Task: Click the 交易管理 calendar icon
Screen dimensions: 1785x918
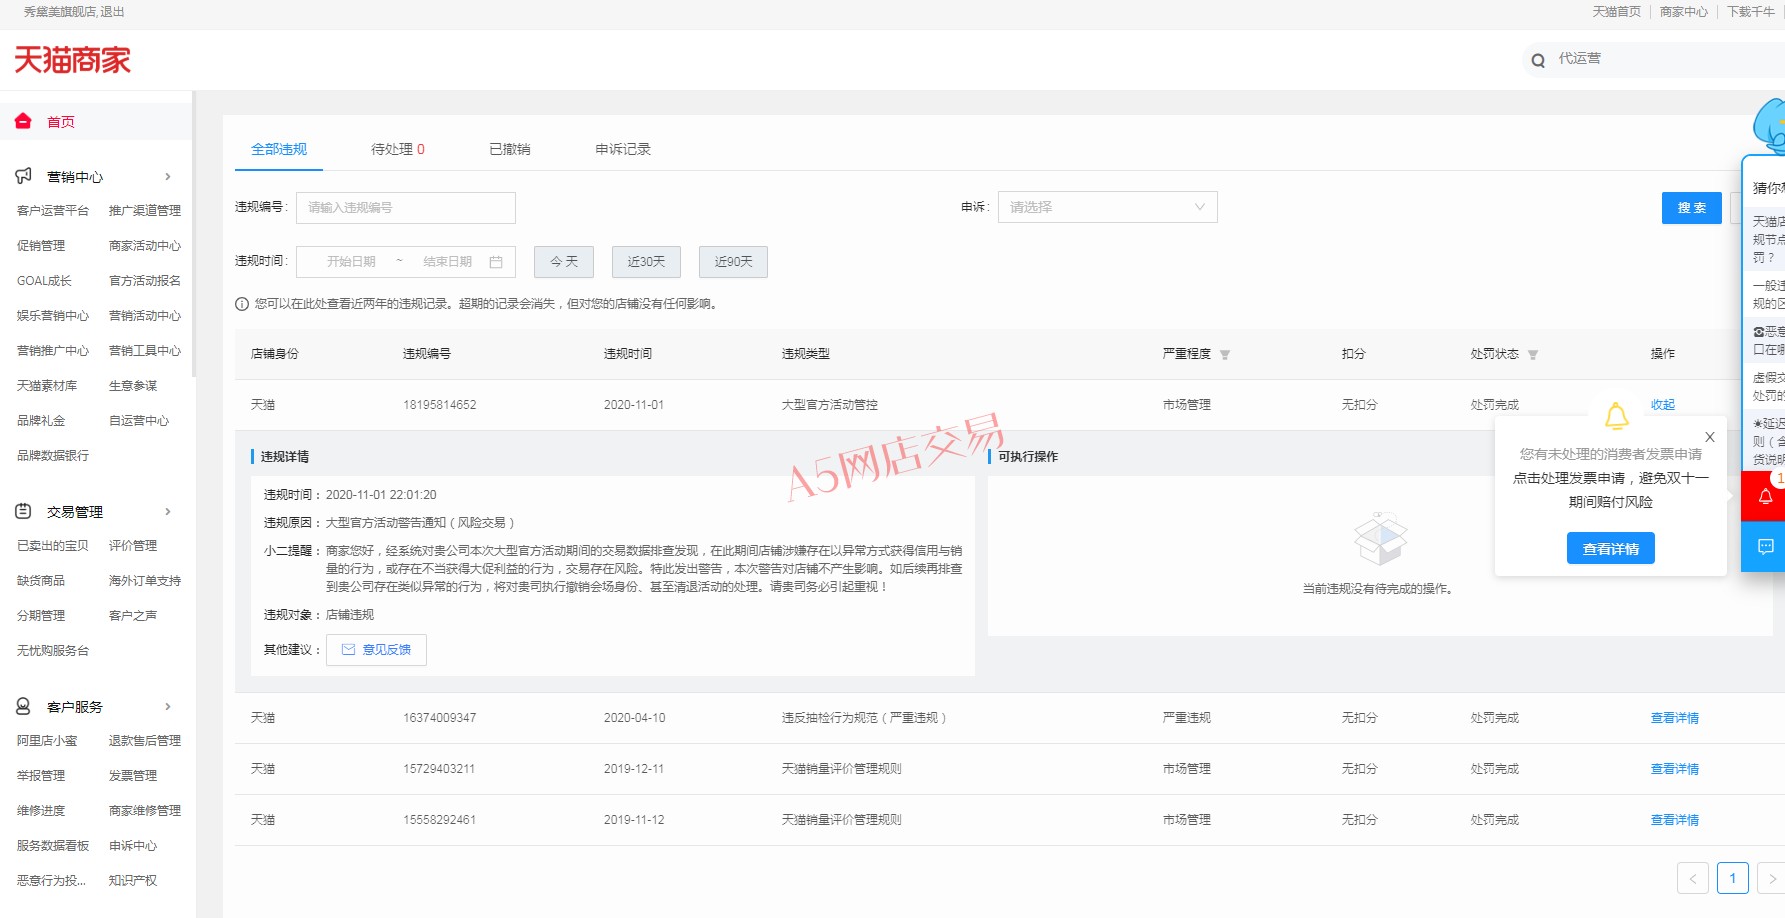Action: click(x=23, y=511)
